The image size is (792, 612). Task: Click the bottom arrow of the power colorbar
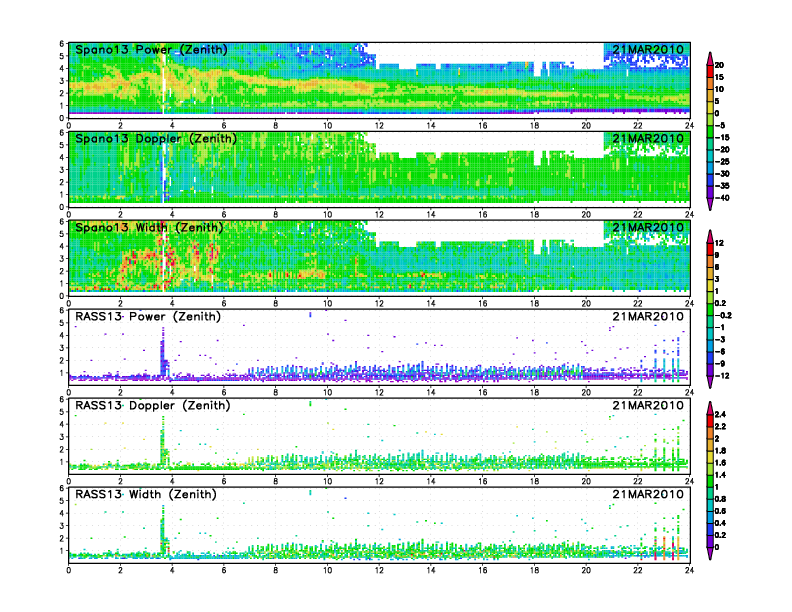click(710, 205)
